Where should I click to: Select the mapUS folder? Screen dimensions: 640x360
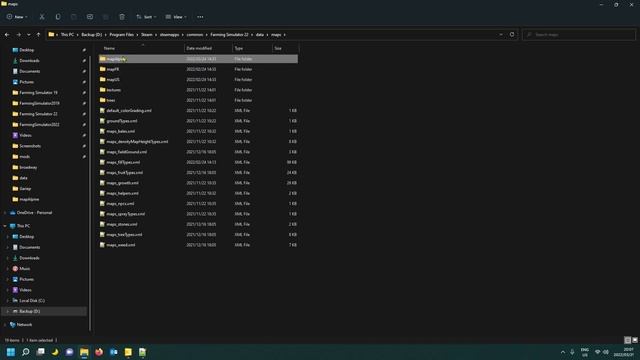tap(198, 80)
